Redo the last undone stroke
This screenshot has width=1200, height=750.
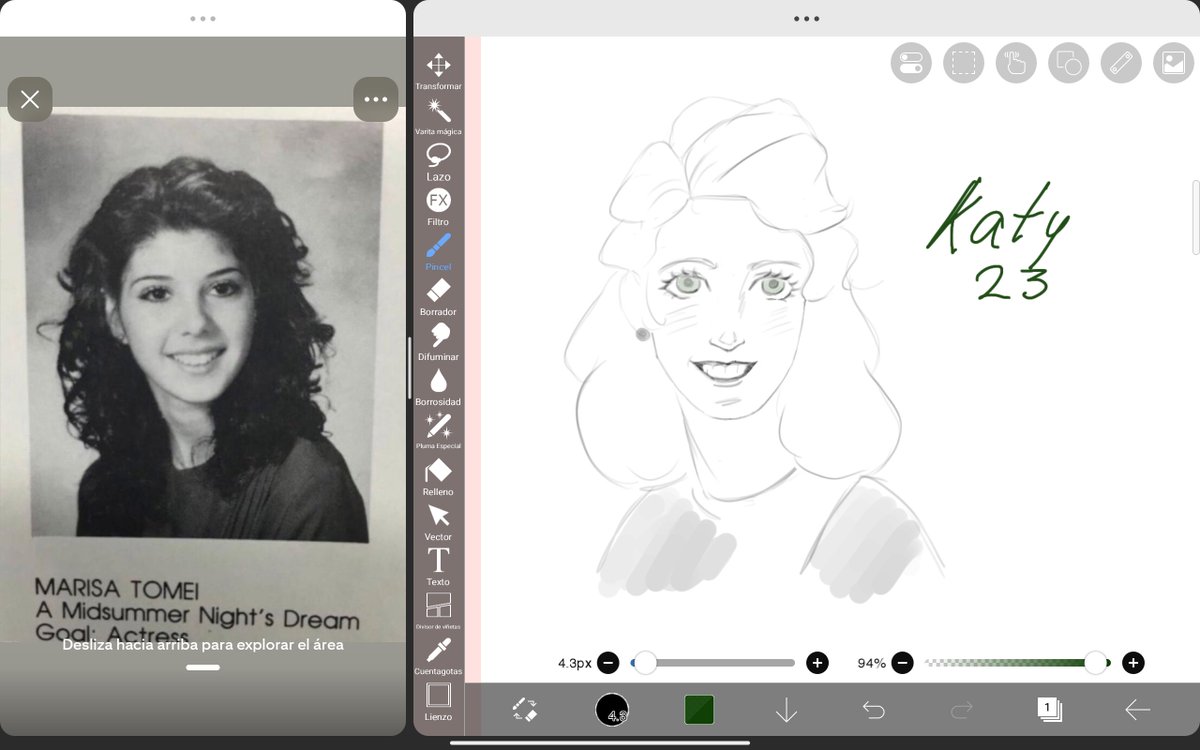961,710
